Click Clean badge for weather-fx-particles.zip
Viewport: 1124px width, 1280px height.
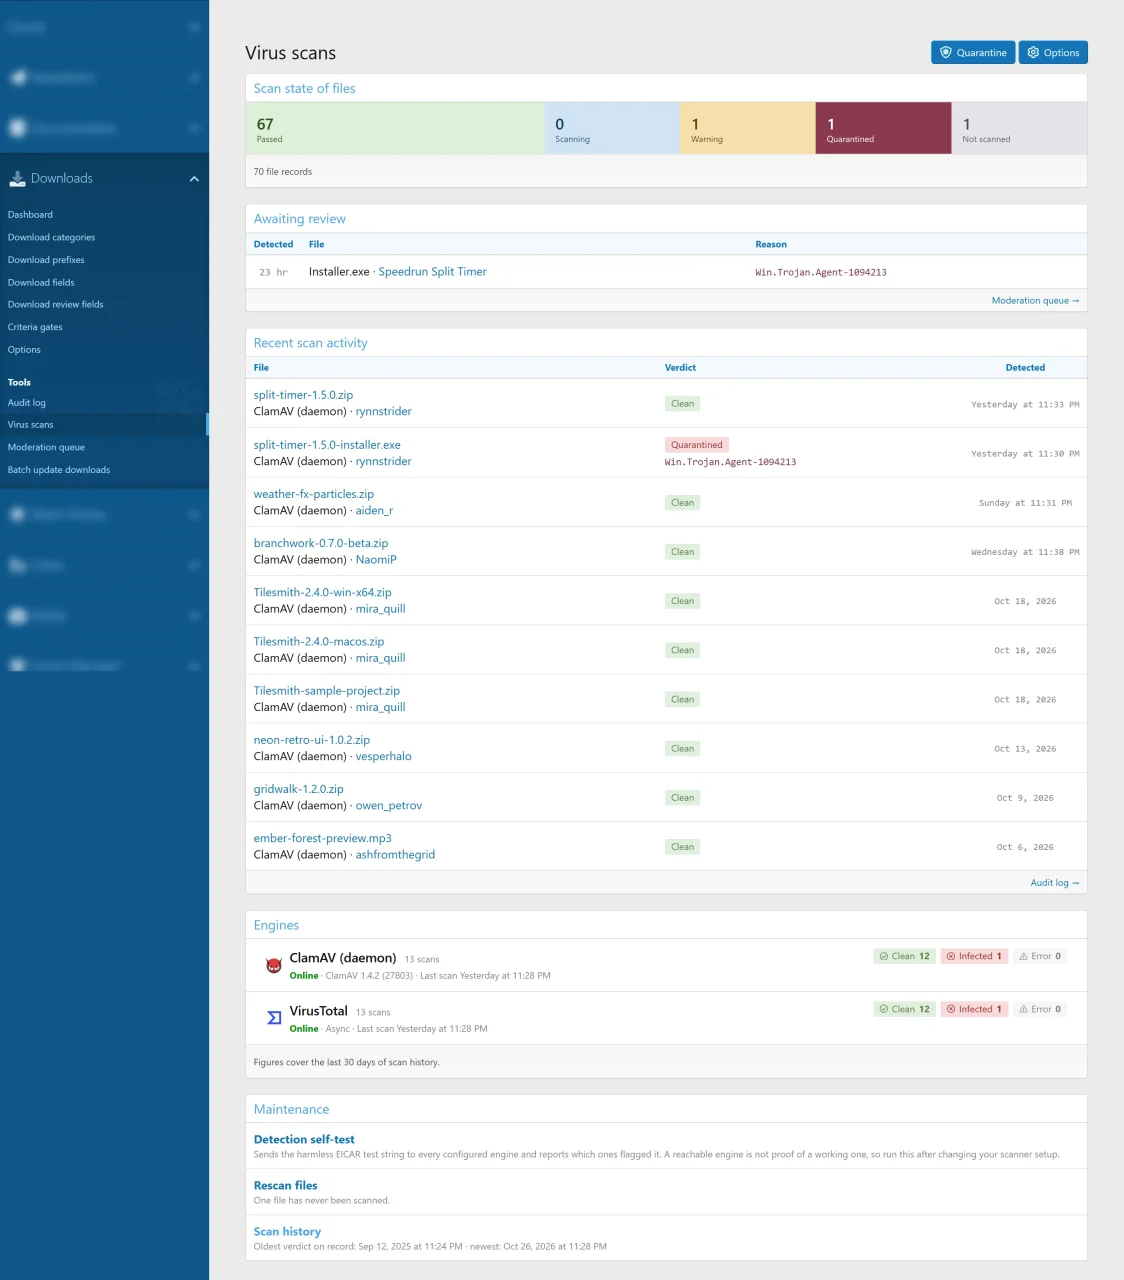[x=682, y=503]
